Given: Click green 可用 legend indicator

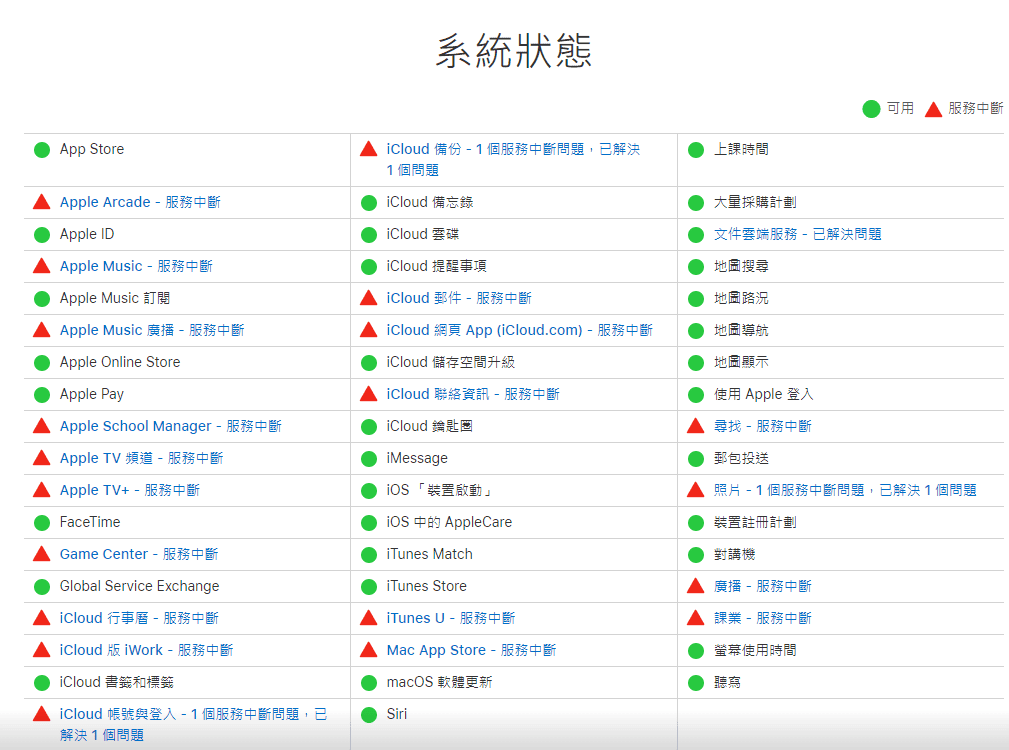Looking at the screenshot, I should point(871,109).
